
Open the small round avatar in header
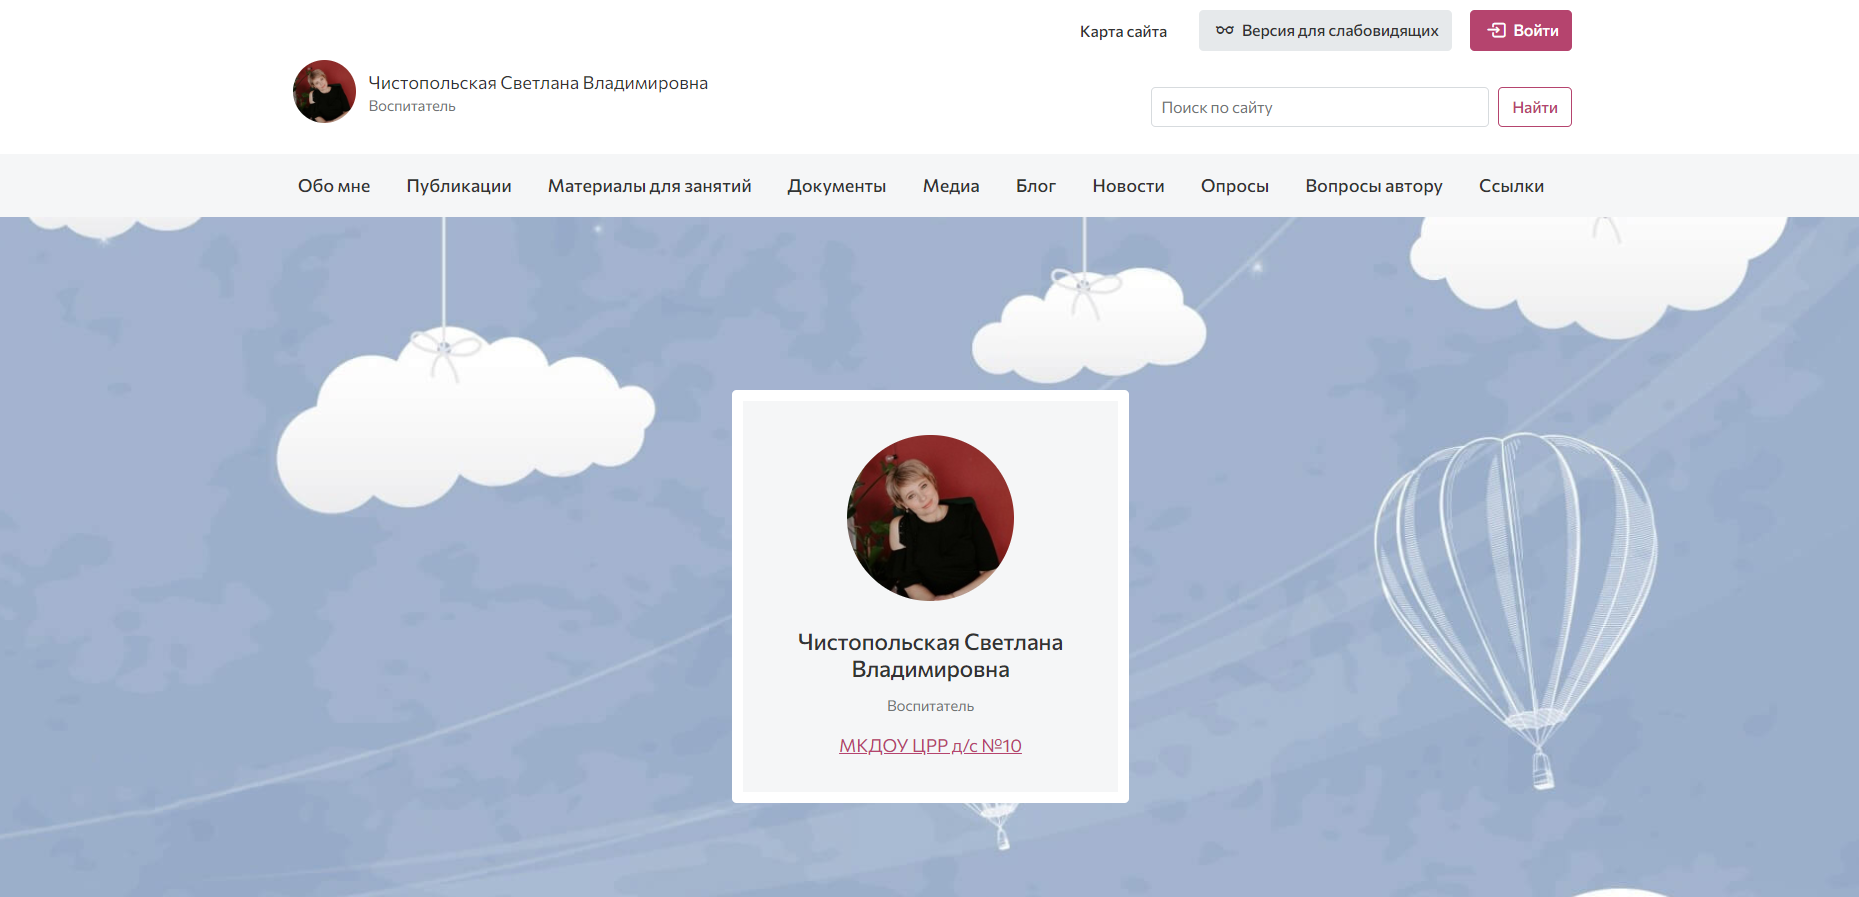coord(324,91)
